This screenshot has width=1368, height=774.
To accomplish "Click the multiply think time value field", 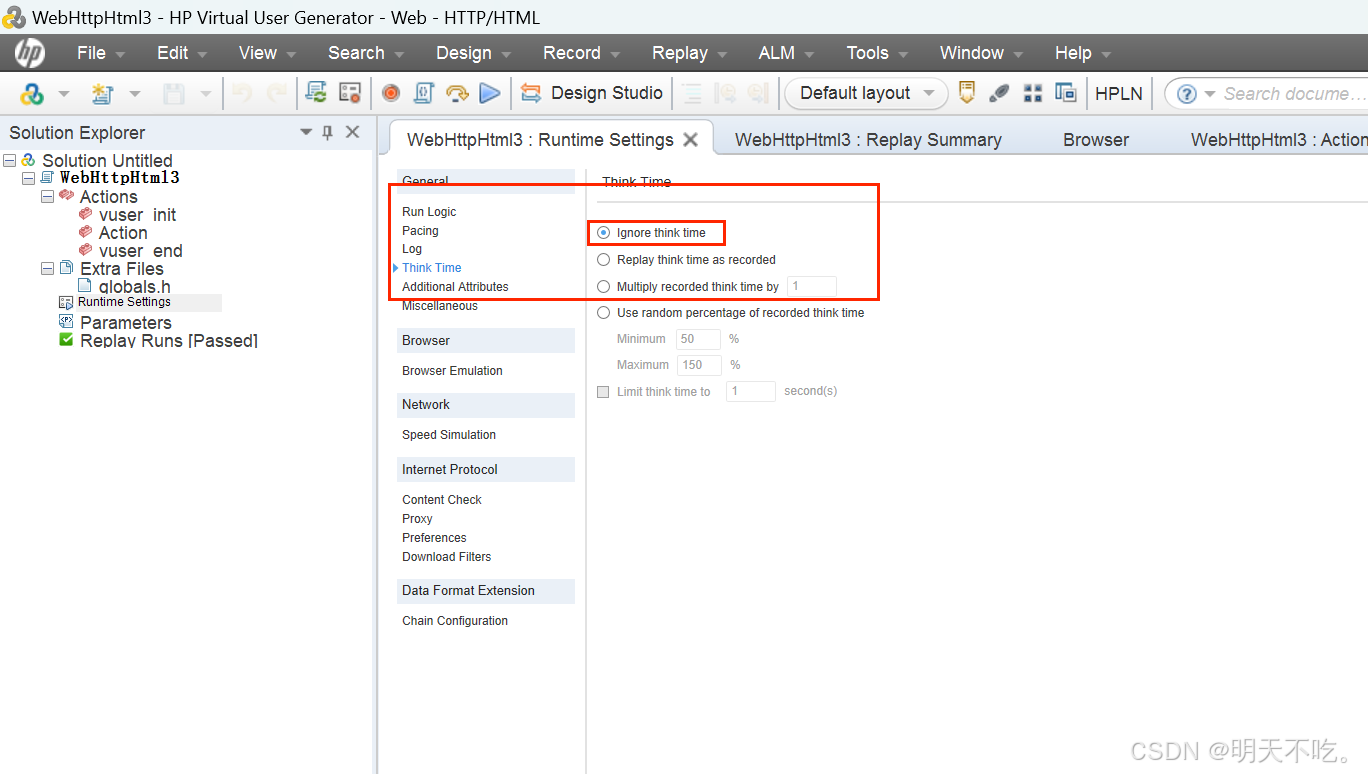I will point(812,287).
